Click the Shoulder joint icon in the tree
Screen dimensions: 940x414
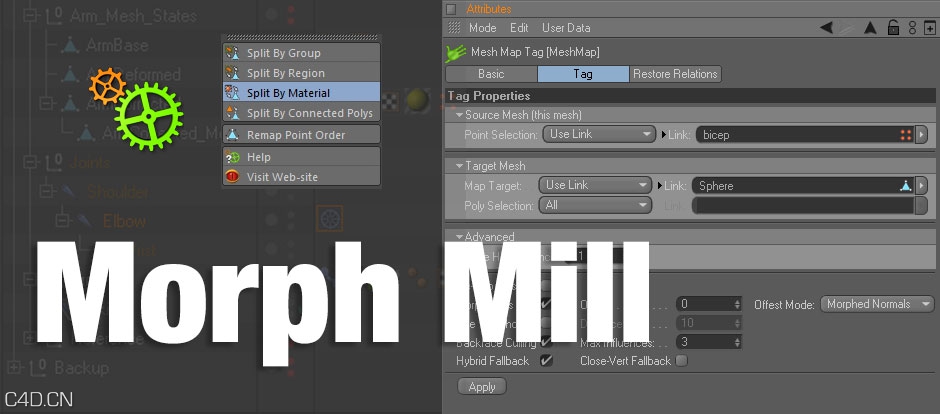pos(67,192)
